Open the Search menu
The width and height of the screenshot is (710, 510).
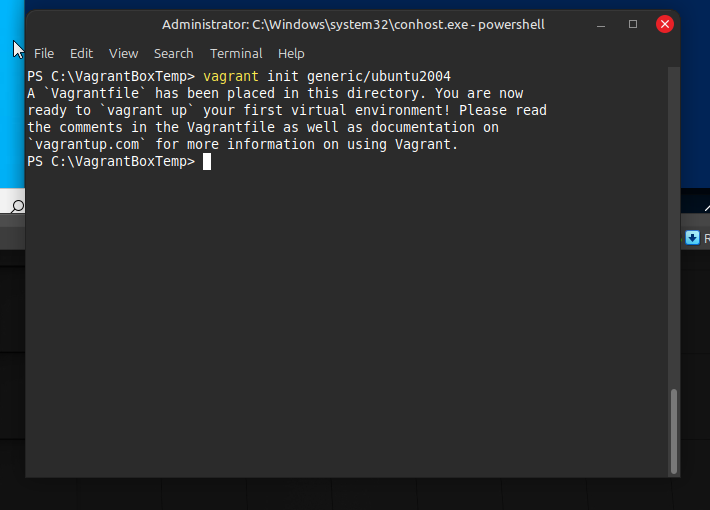click(173, 53)
